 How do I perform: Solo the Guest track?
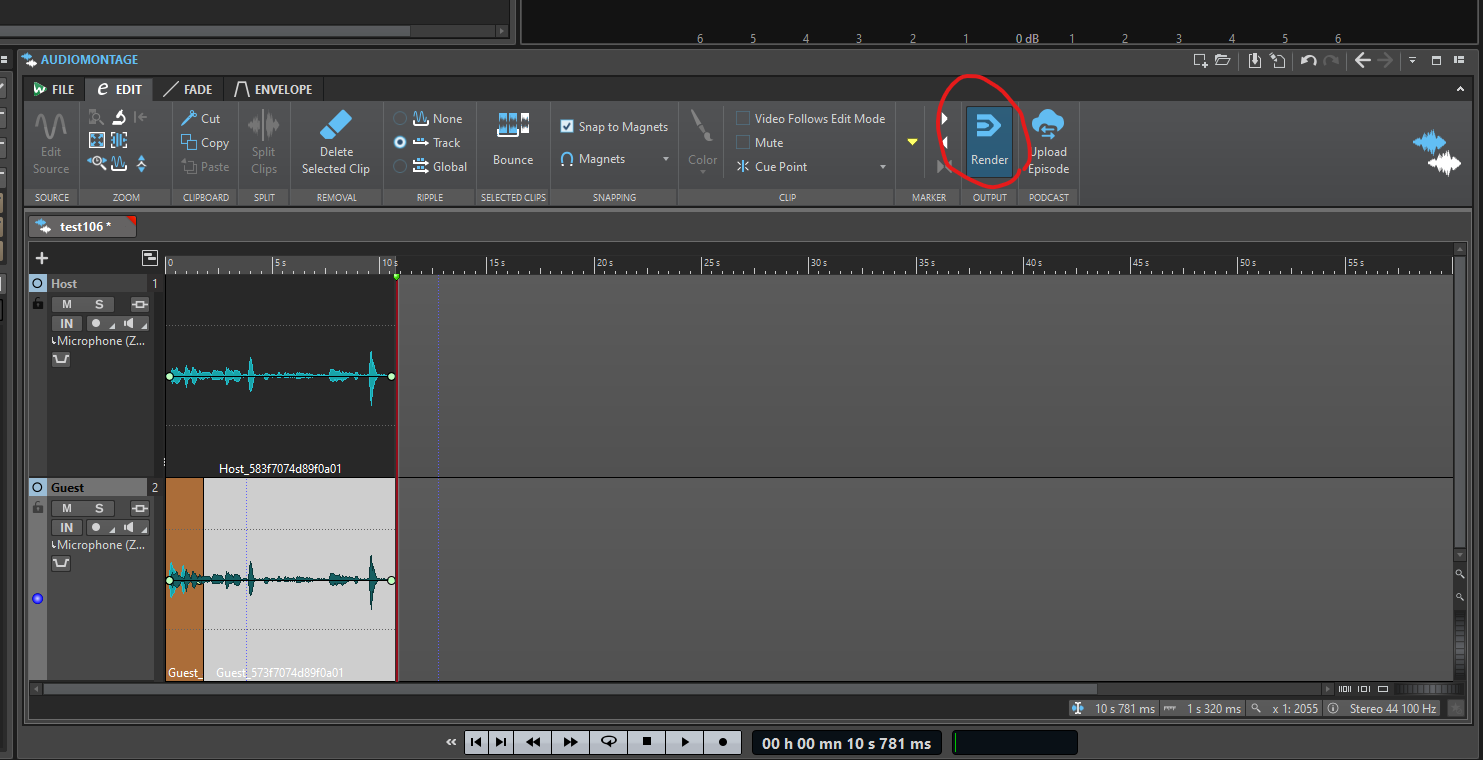99,508
